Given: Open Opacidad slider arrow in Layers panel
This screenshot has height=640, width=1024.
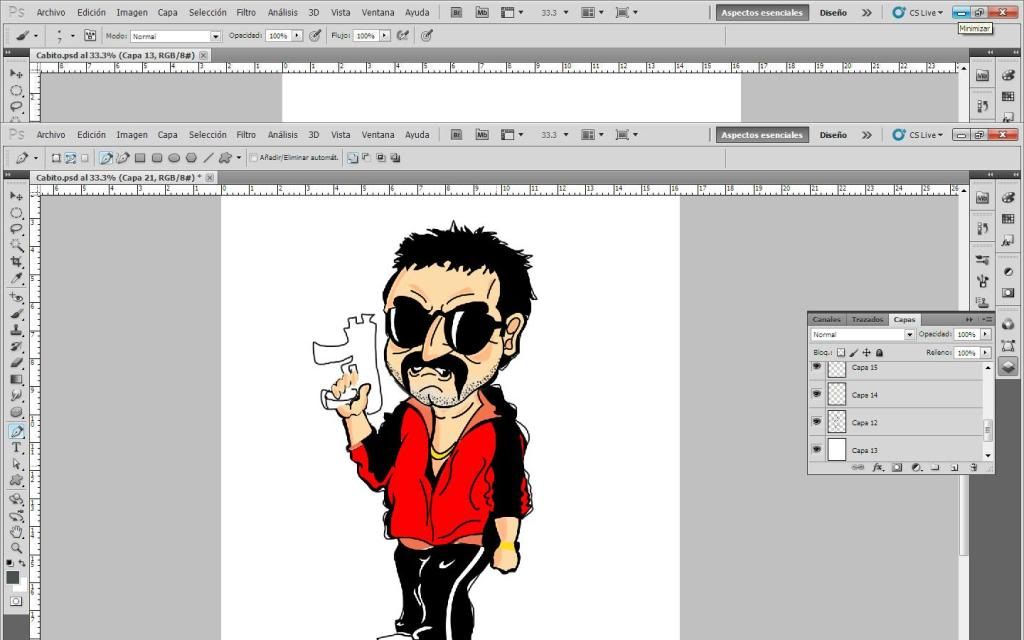Looking at the screenshot, I should [x=985, y=334].
